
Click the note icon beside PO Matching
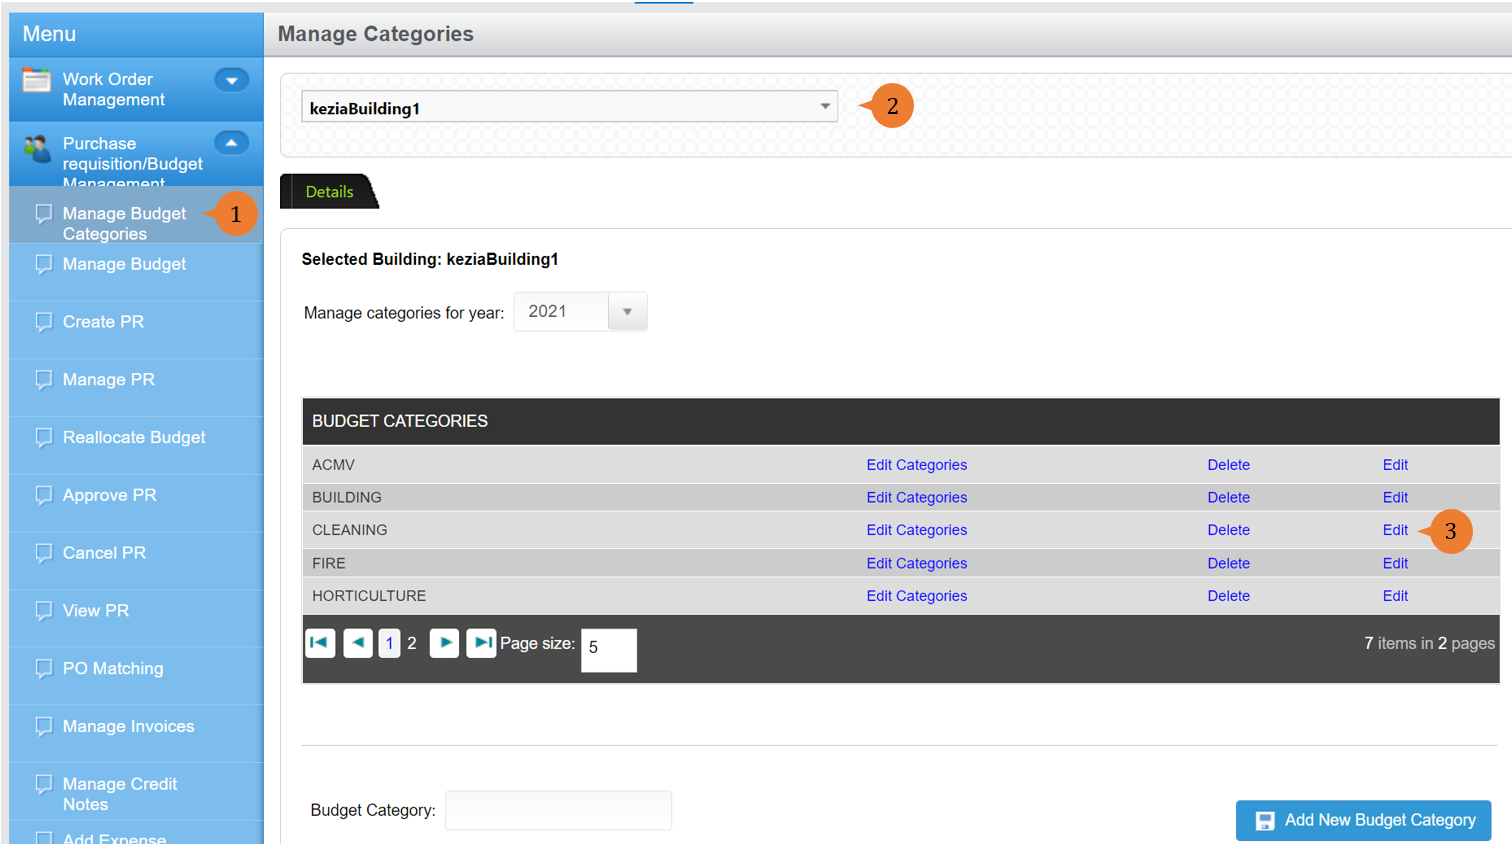(43, 668)
